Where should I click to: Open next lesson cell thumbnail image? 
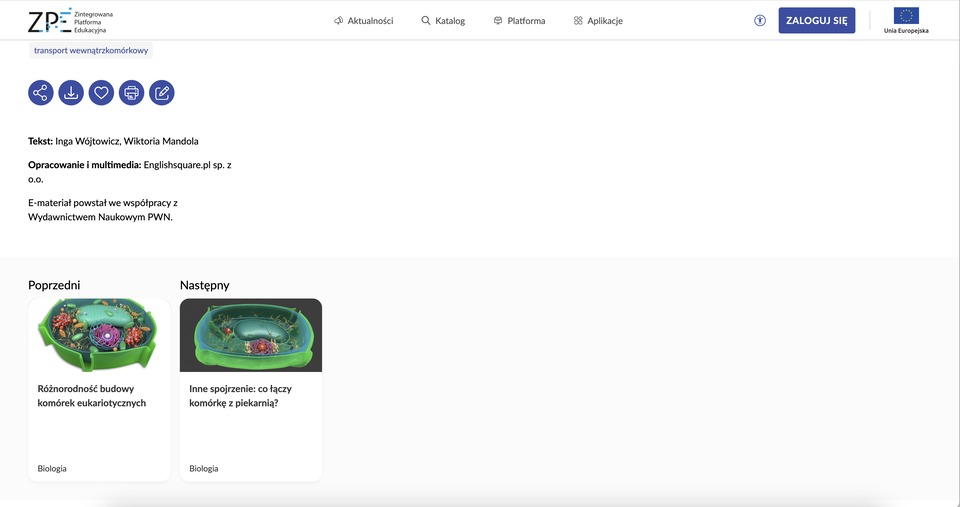click(251, 335)
